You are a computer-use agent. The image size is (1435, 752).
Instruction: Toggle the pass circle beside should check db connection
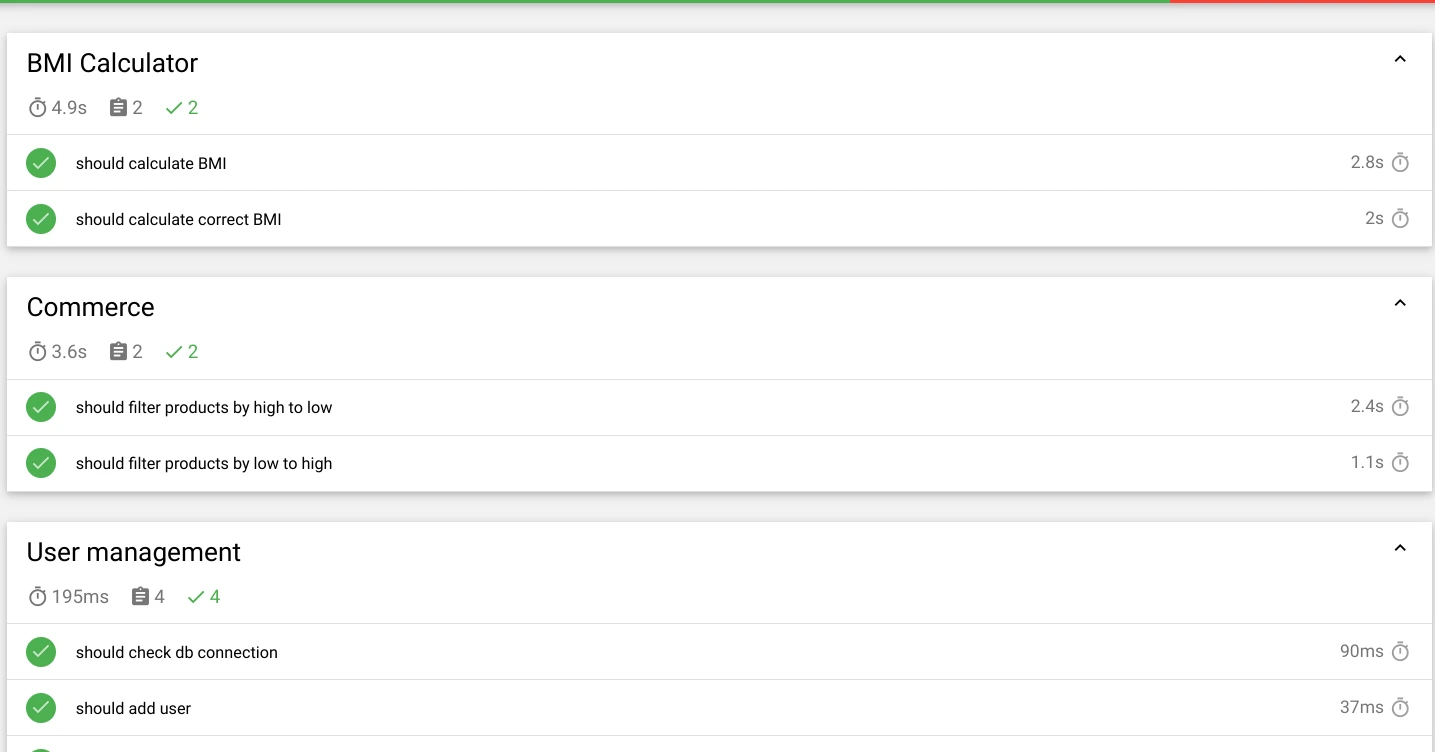pos(41,651)
